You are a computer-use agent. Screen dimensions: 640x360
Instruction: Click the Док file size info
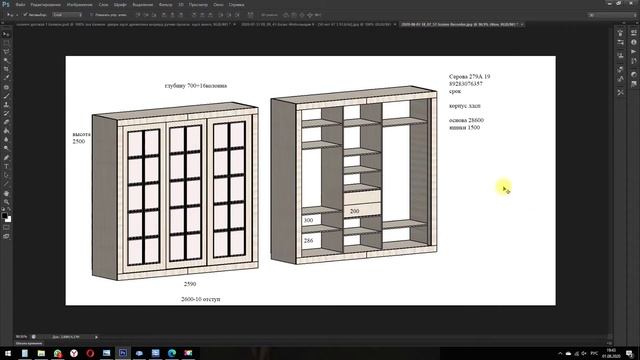click(x=65, y=337)
